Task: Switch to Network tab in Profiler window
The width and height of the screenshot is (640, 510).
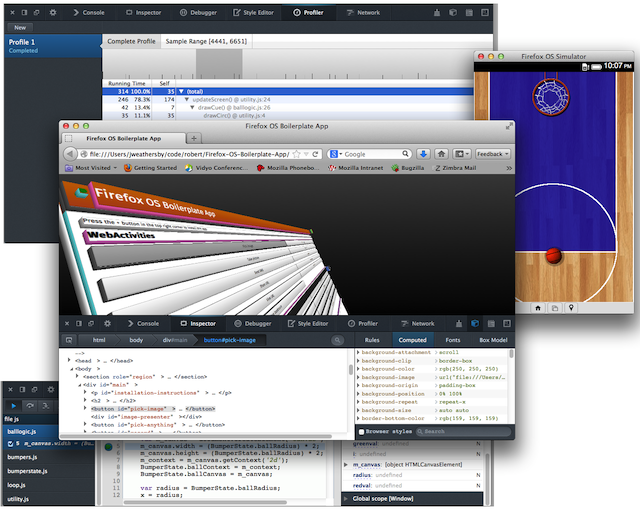Action: click(363, 13)
